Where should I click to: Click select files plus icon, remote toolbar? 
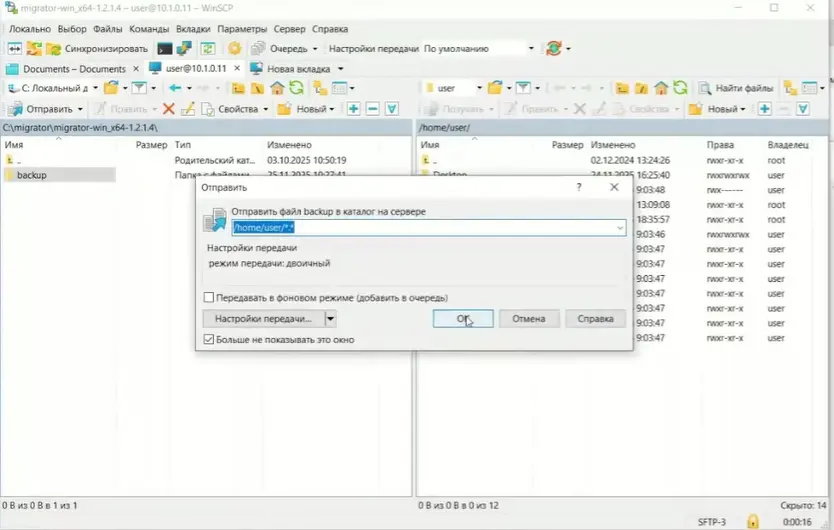pos(764,109)
